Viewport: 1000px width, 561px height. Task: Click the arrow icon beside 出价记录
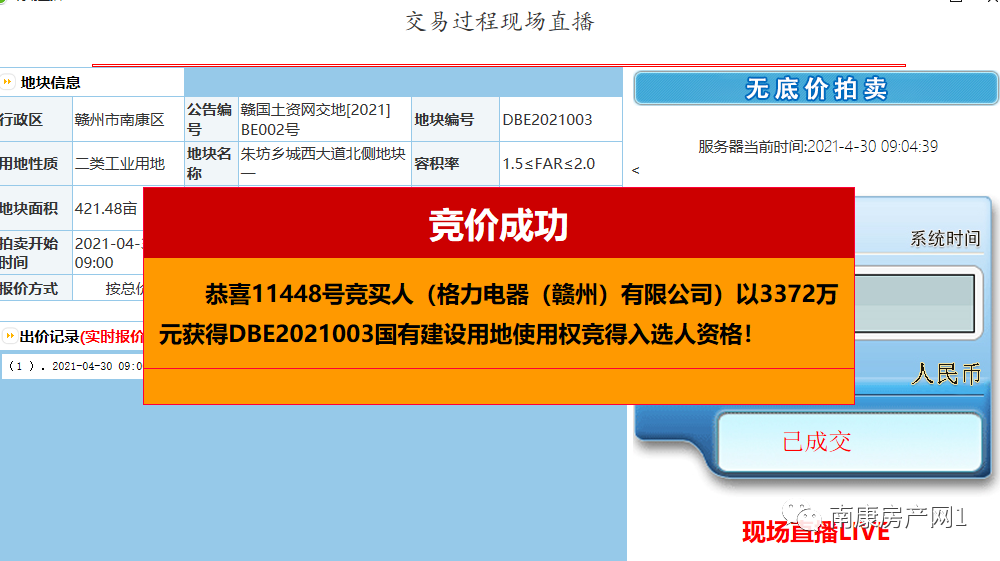[8, 337]
